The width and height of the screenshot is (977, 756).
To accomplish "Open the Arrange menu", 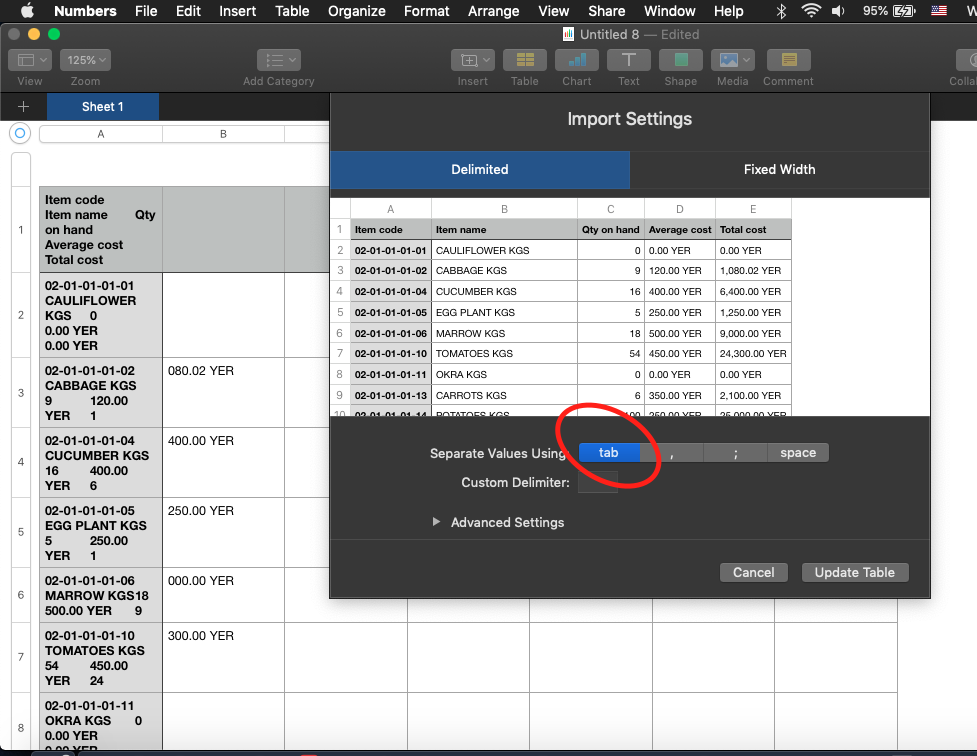I will click(493, 11).
